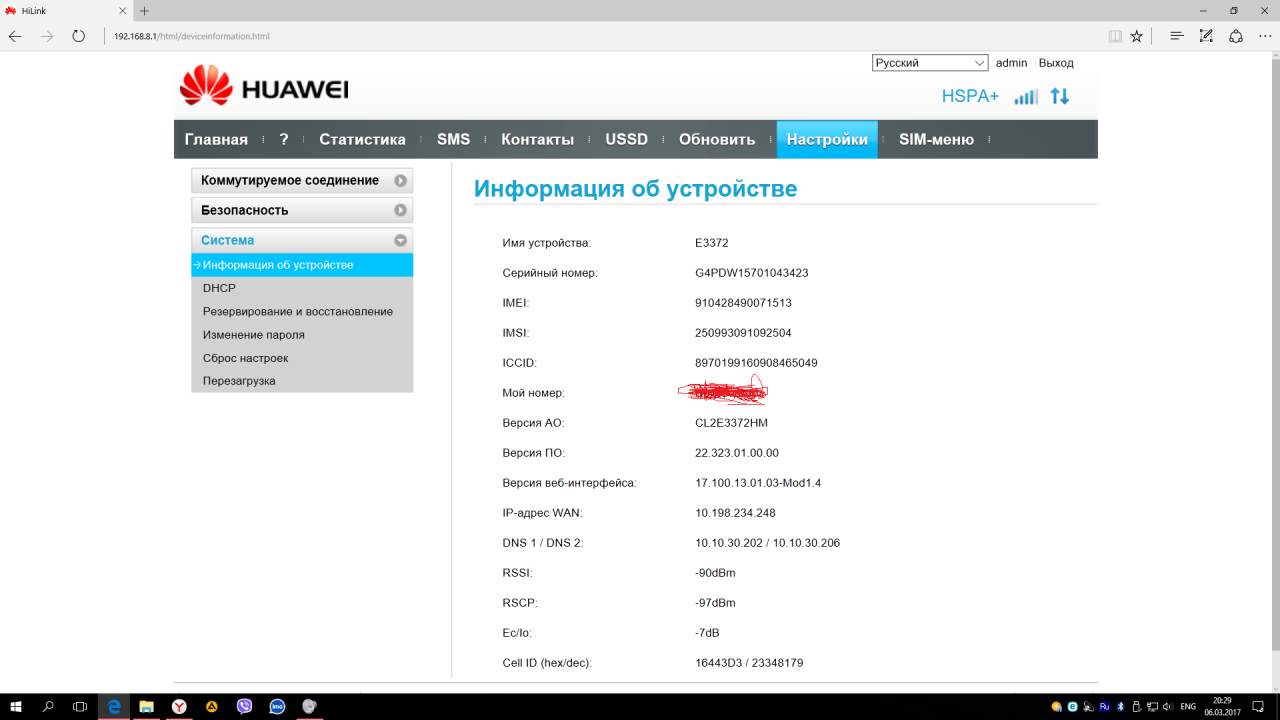Viewport: 1280px width, 720px height.
Task: Click the admin user link
Action: pos(1011,63)
